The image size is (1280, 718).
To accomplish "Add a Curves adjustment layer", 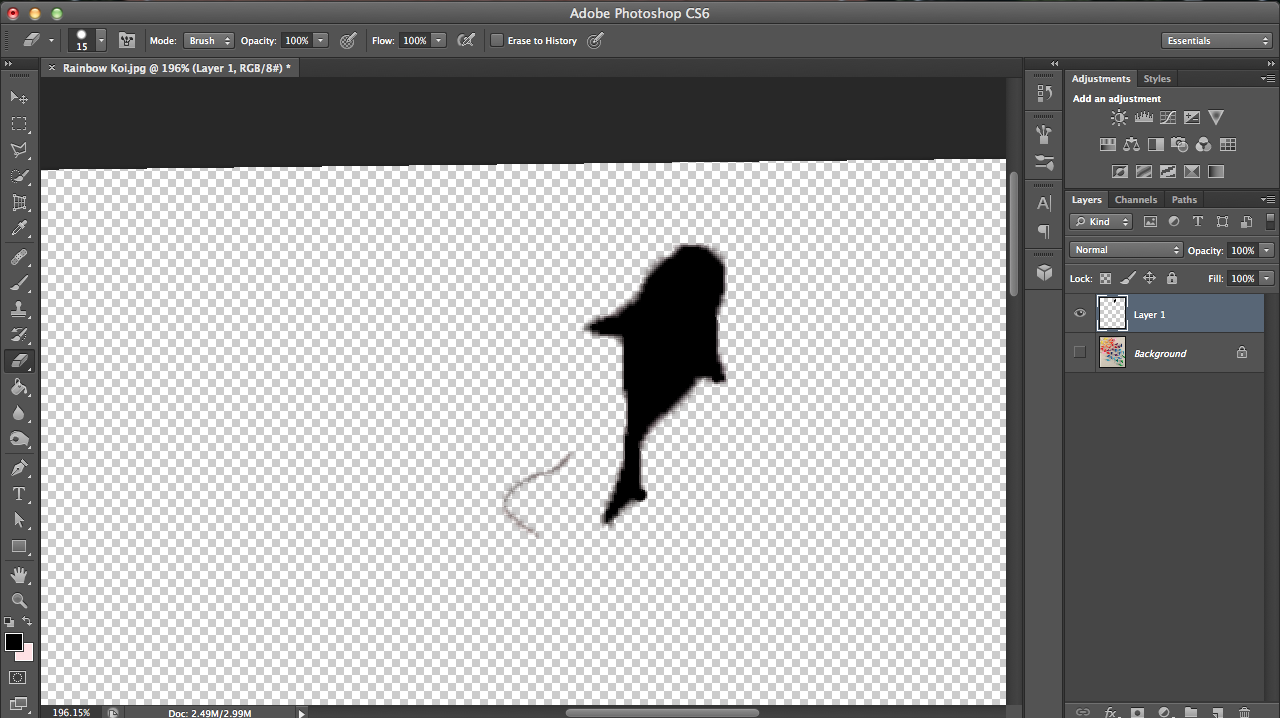I will coord(1167,117).
